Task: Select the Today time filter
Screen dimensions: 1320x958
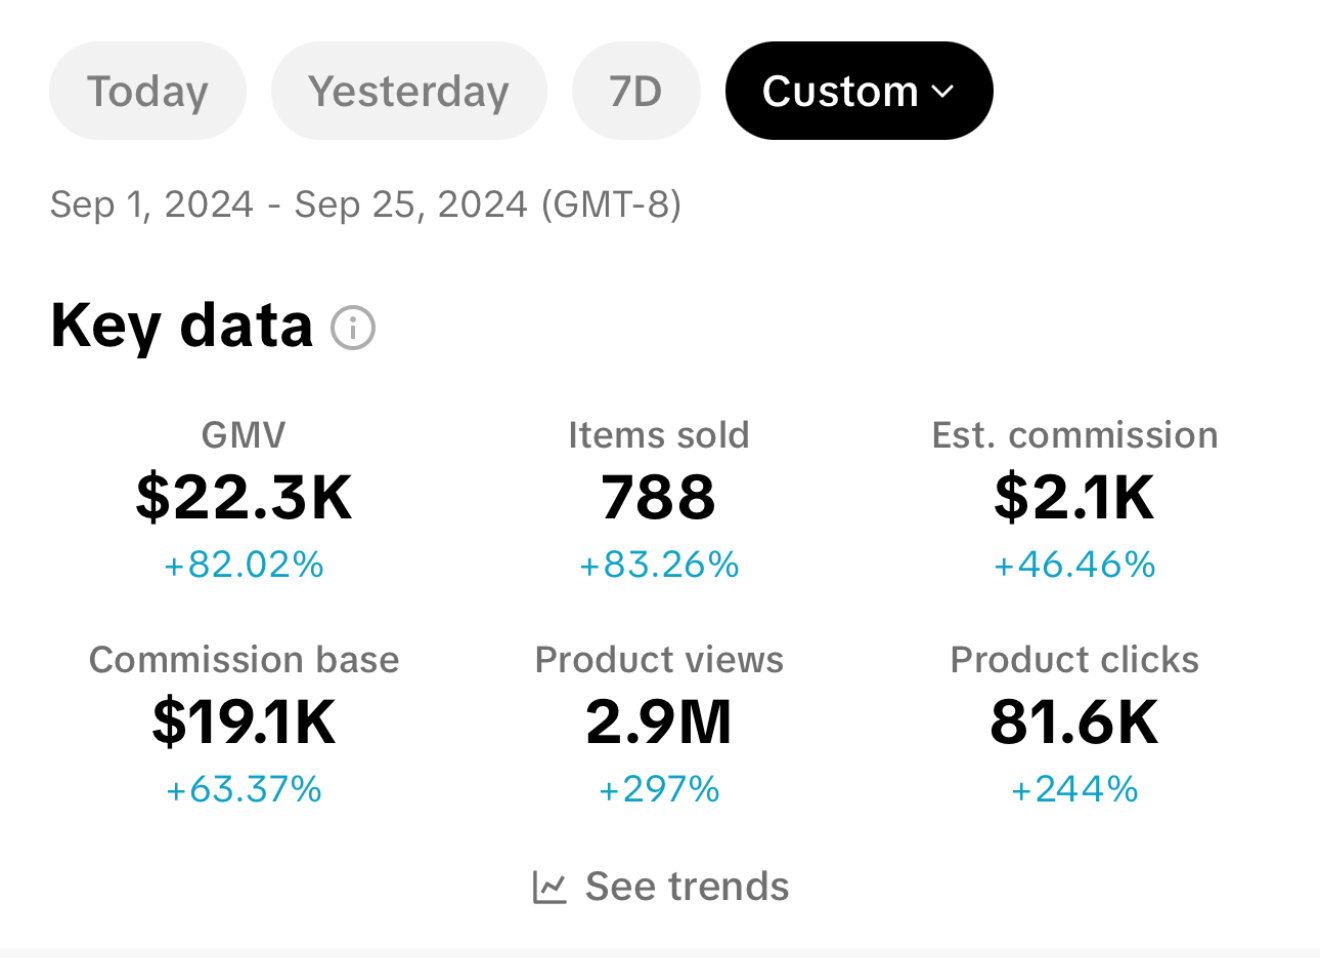Action: tap(147, 91)
